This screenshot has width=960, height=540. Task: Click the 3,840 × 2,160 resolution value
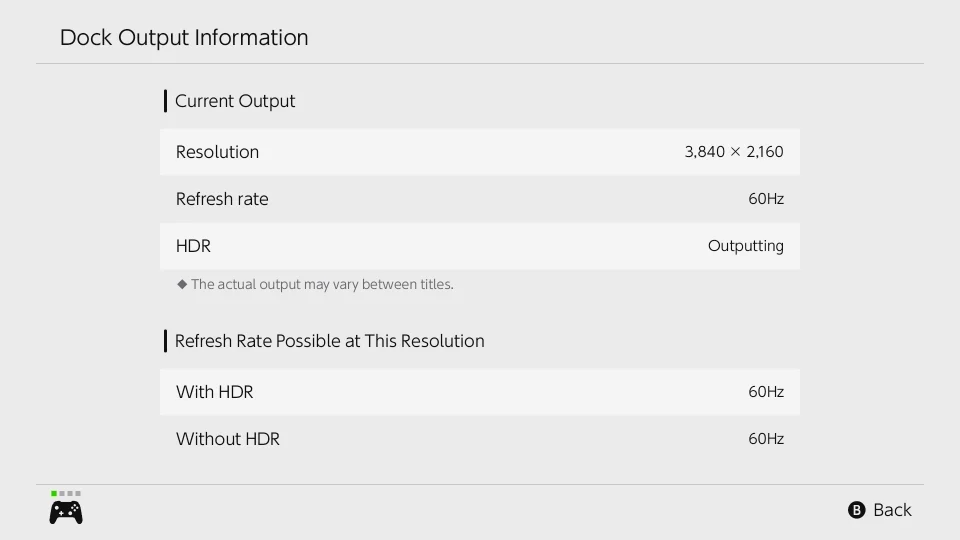coord(734,152)
